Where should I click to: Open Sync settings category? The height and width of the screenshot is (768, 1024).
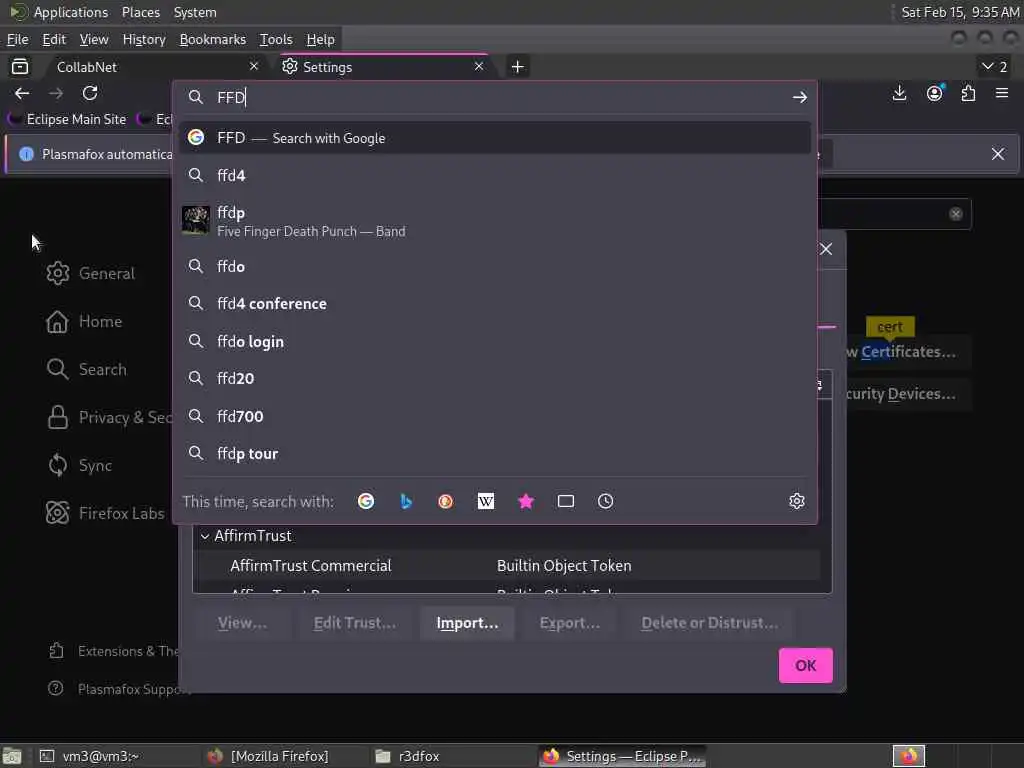tap(79, 466)
